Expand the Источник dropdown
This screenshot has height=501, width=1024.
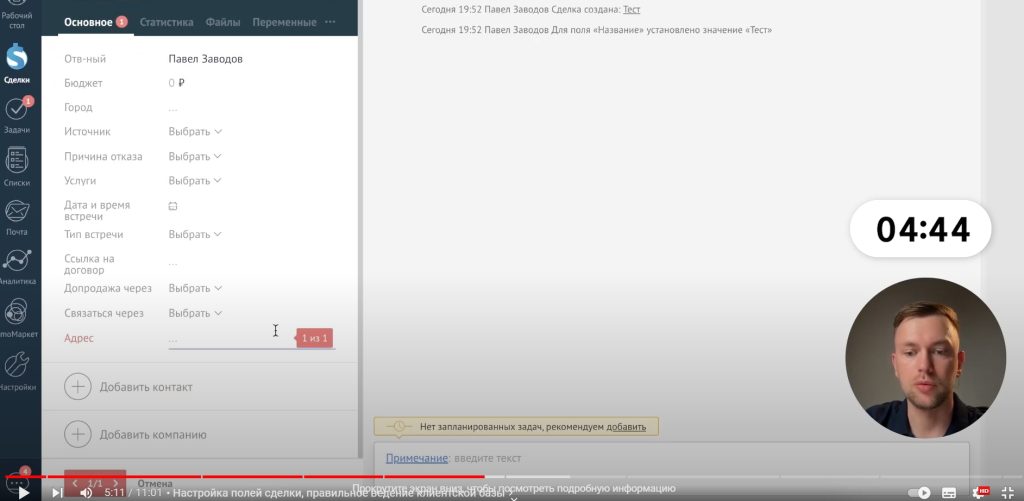pyautogui.click(x=195, y=132)
